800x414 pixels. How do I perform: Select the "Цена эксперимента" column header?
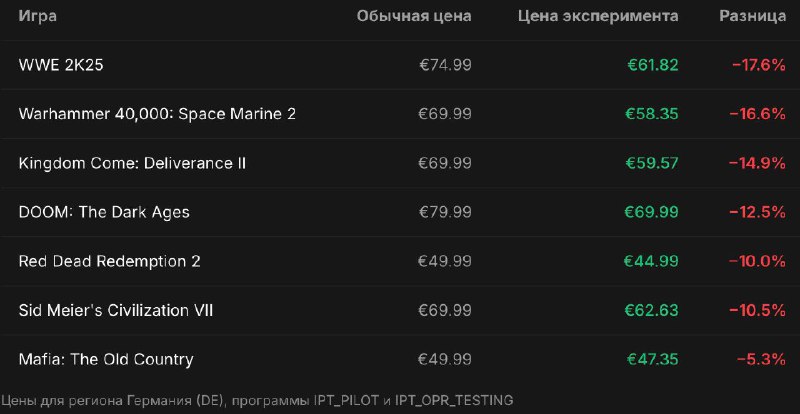(598, 16)
